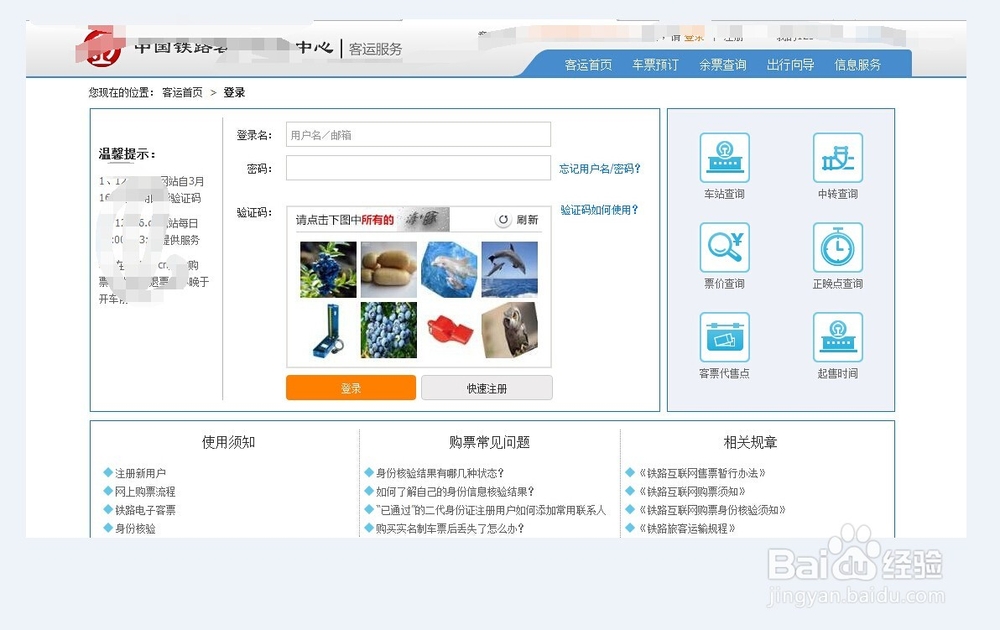
Task: Click the orange 登录 login button
Action: [x=350, y=387]
